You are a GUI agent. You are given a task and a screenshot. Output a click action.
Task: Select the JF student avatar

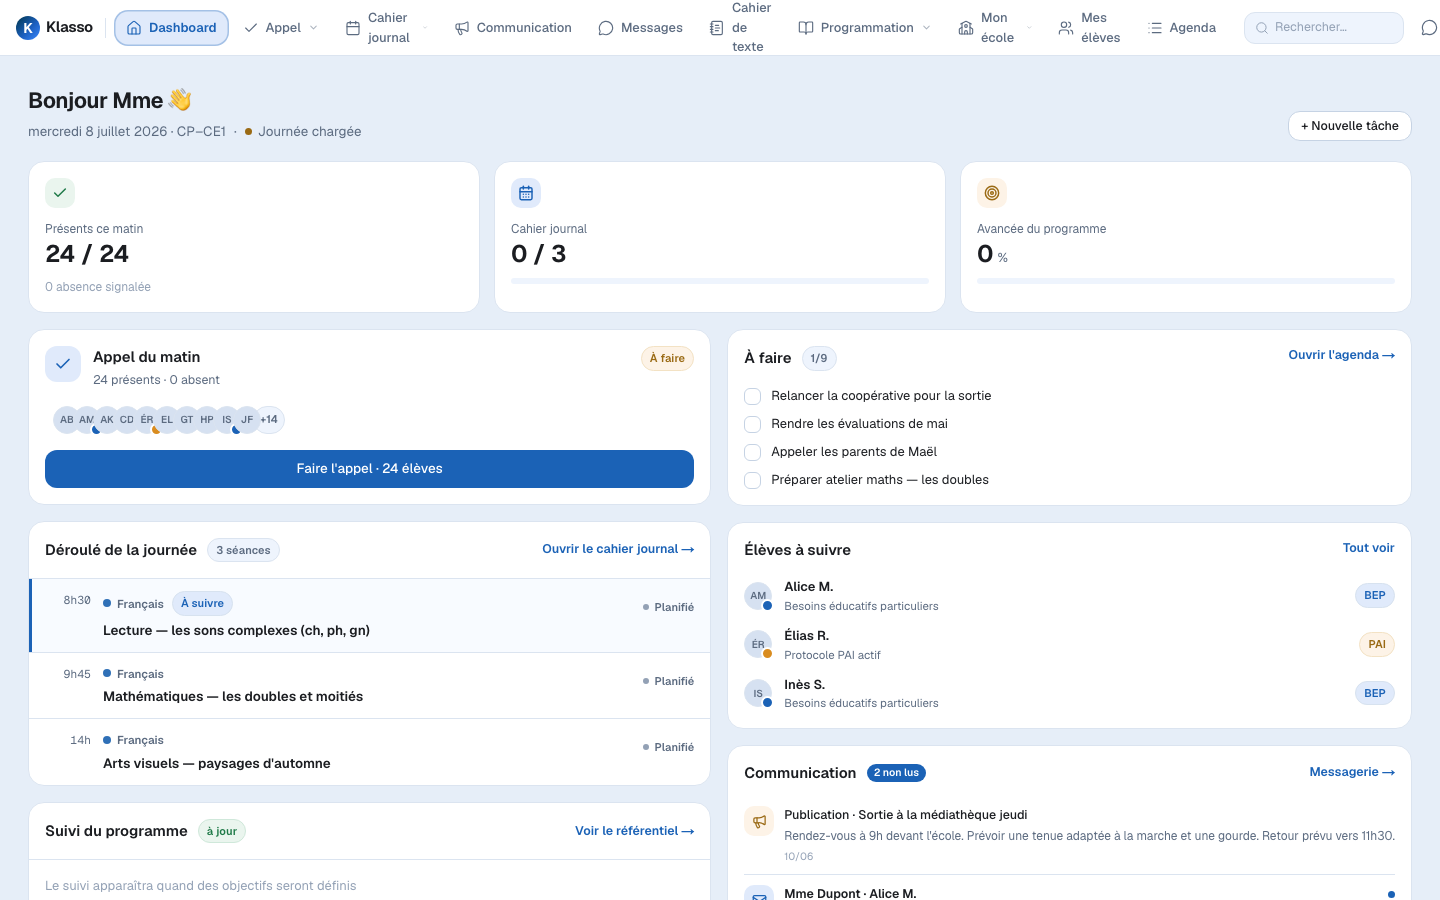point(247,420)
